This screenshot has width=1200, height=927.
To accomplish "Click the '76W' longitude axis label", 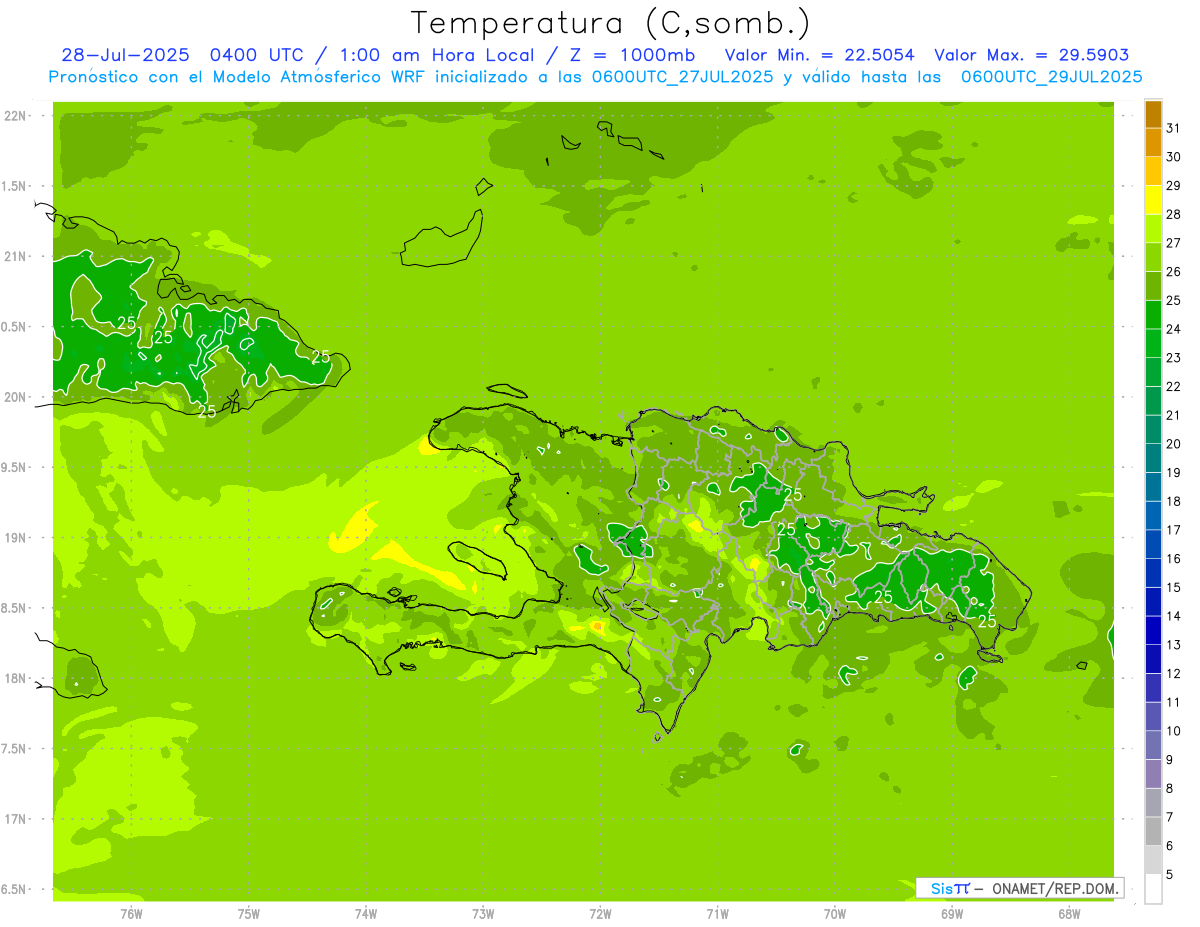I will pos(131,914).
